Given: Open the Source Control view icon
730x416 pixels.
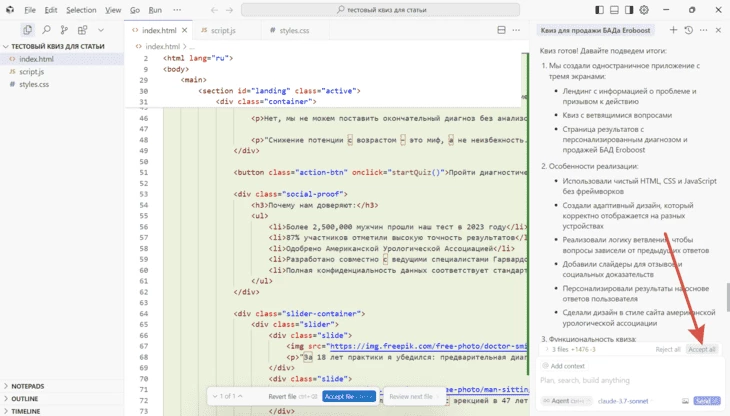Looking at the screenshot, I should click(64, 30).
